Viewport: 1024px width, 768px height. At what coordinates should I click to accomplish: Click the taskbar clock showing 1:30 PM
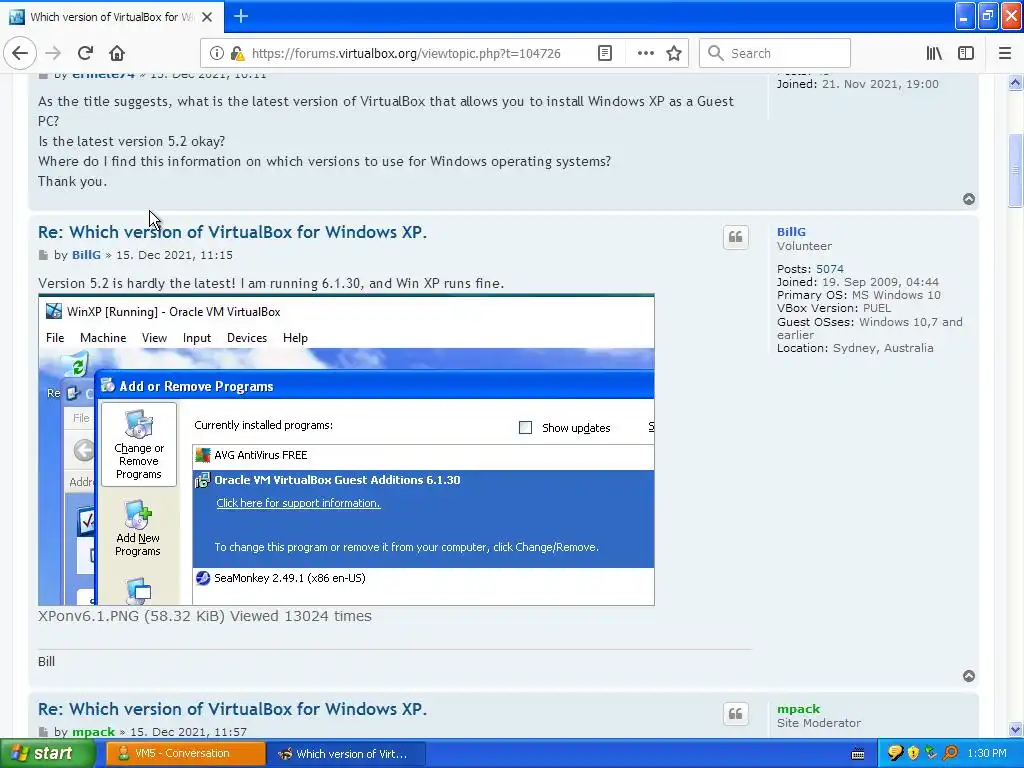pyautogui.click(x=987, y=754)
